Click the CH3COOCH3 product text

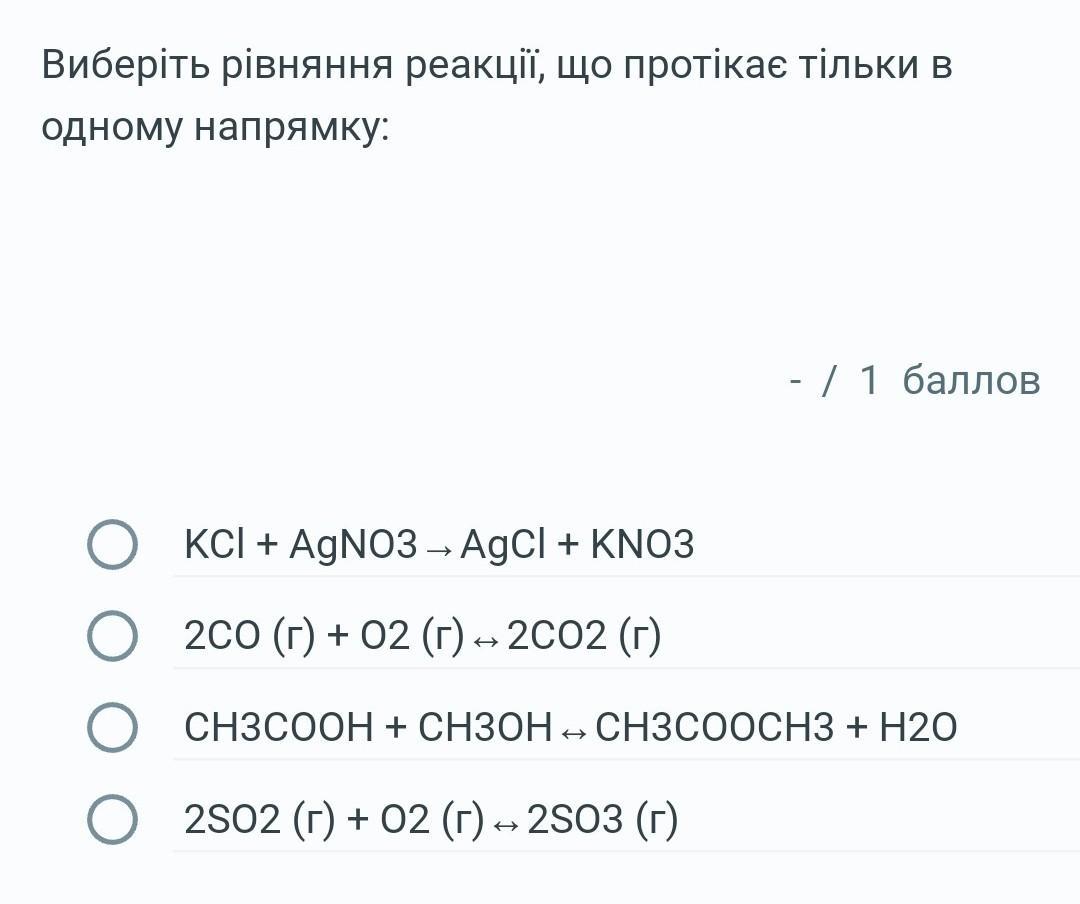[x=714, y=727]
